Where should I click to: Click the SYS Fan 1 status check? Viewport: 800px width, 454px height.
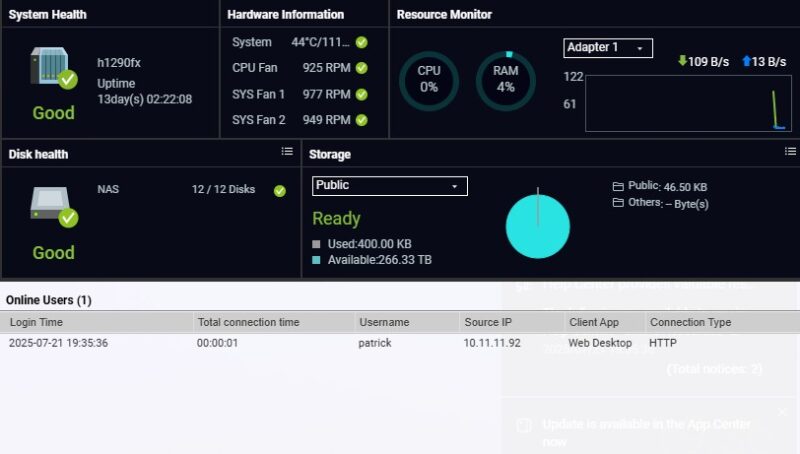pos(362,94)
